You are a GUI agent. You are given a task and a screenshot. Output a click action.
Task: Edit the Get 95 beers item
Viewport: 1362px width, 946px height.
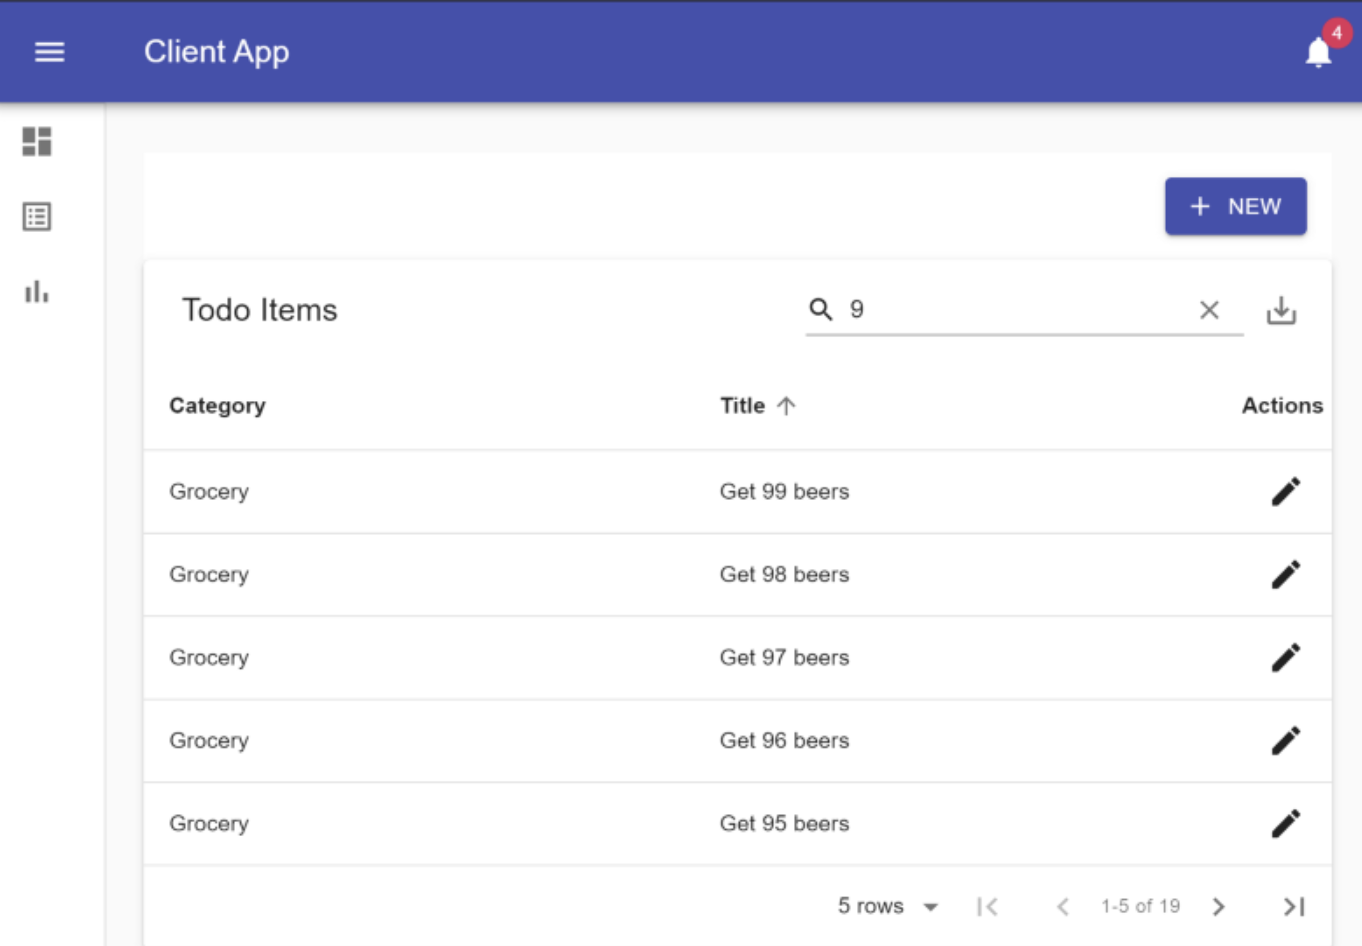[x=1286, y=823]
